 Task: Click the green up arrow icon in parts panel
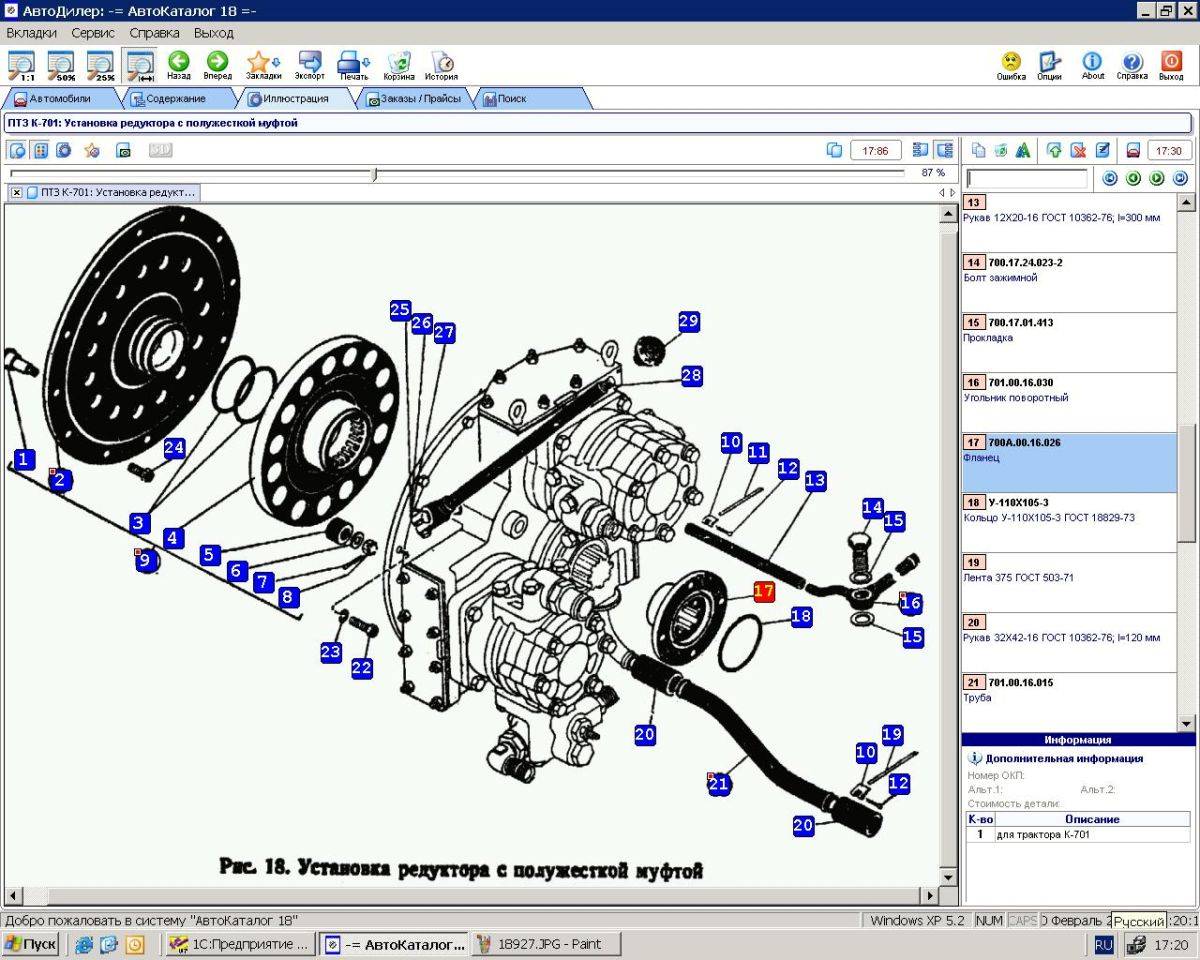(1054, 150)
